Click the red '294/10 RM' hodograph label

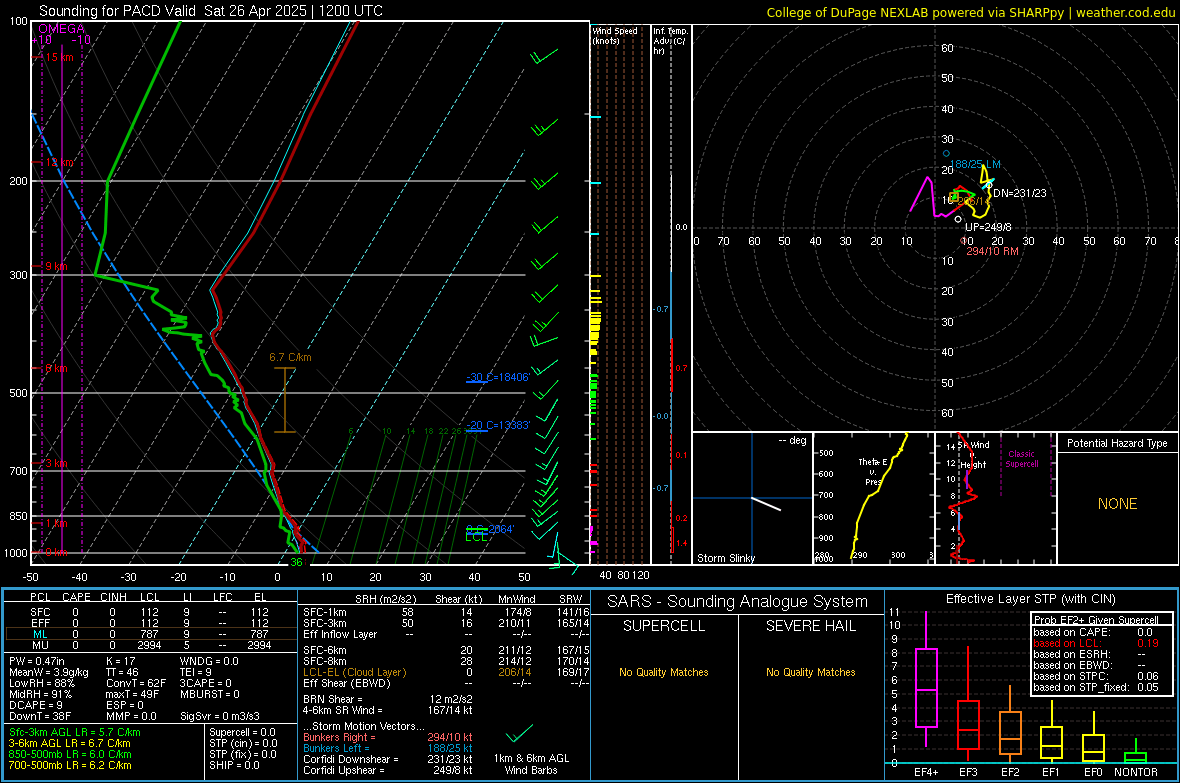pos(992,251)
